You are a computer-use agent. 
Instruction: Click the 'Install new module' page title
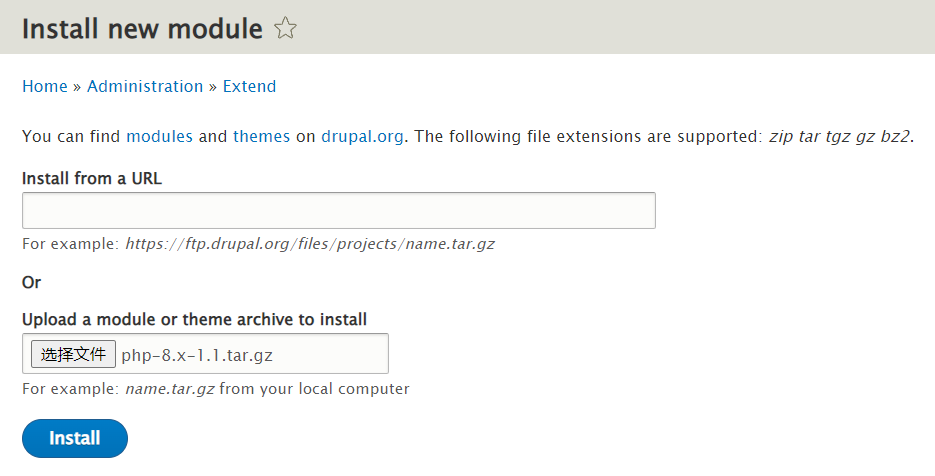142,29
